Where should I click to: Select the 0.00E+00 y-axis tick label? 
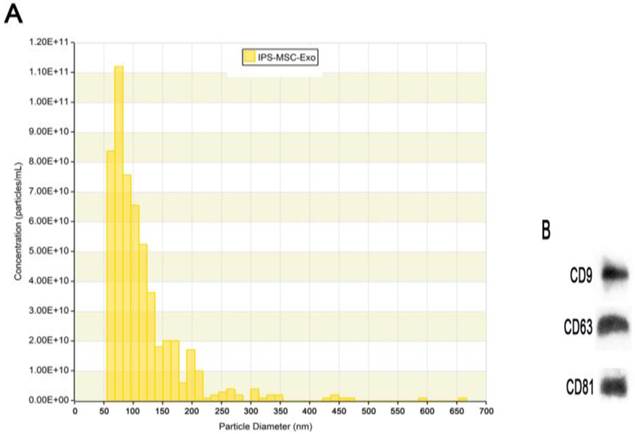pos(52,400)
